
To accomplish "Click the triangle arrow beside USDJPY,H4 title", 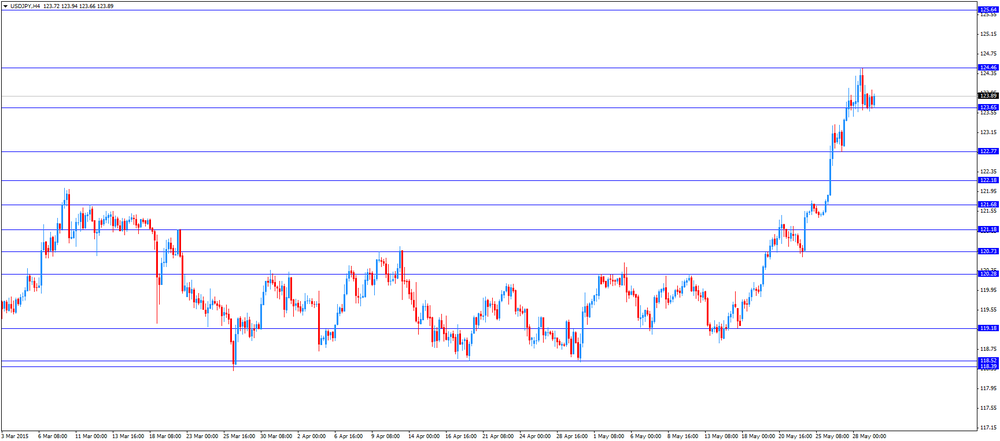I will (5, 6).
